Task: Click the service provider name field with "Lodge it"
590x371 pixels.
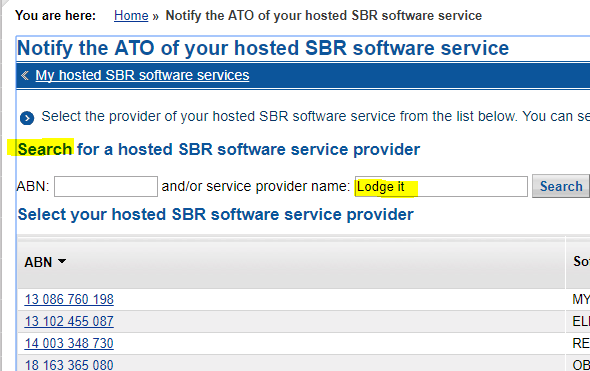Action: 441,186
